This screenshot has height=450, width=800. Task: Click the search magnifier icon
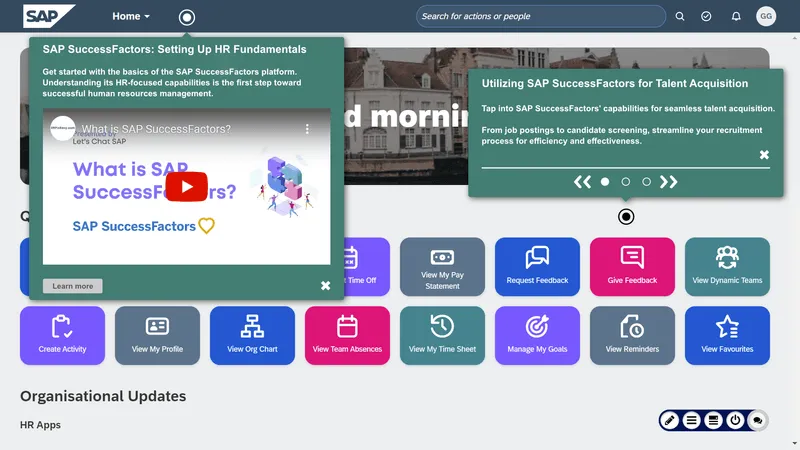[x=680, y=16]
